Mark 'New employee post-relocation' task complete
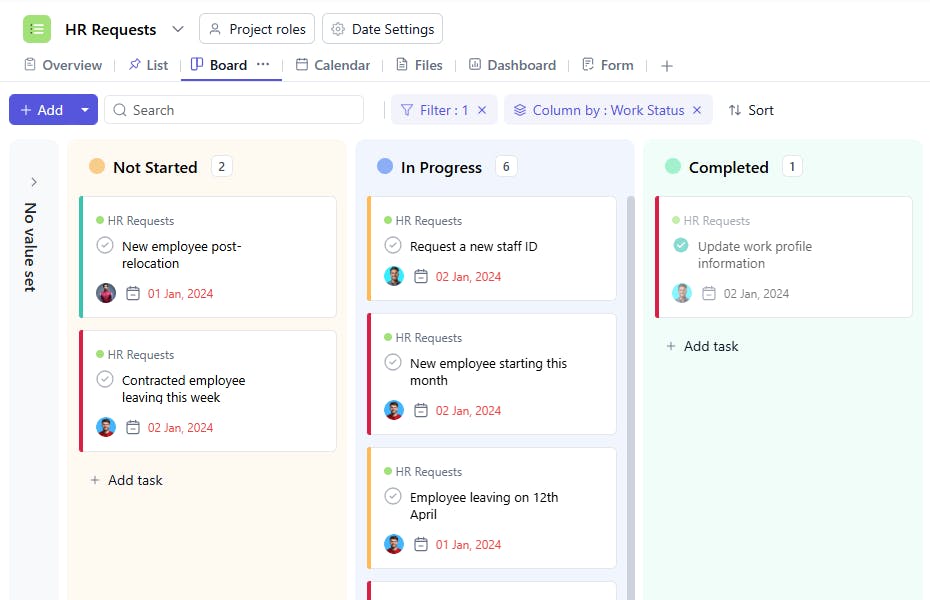The width and height of the screenshot is (930, 600). tap(105, 245)
